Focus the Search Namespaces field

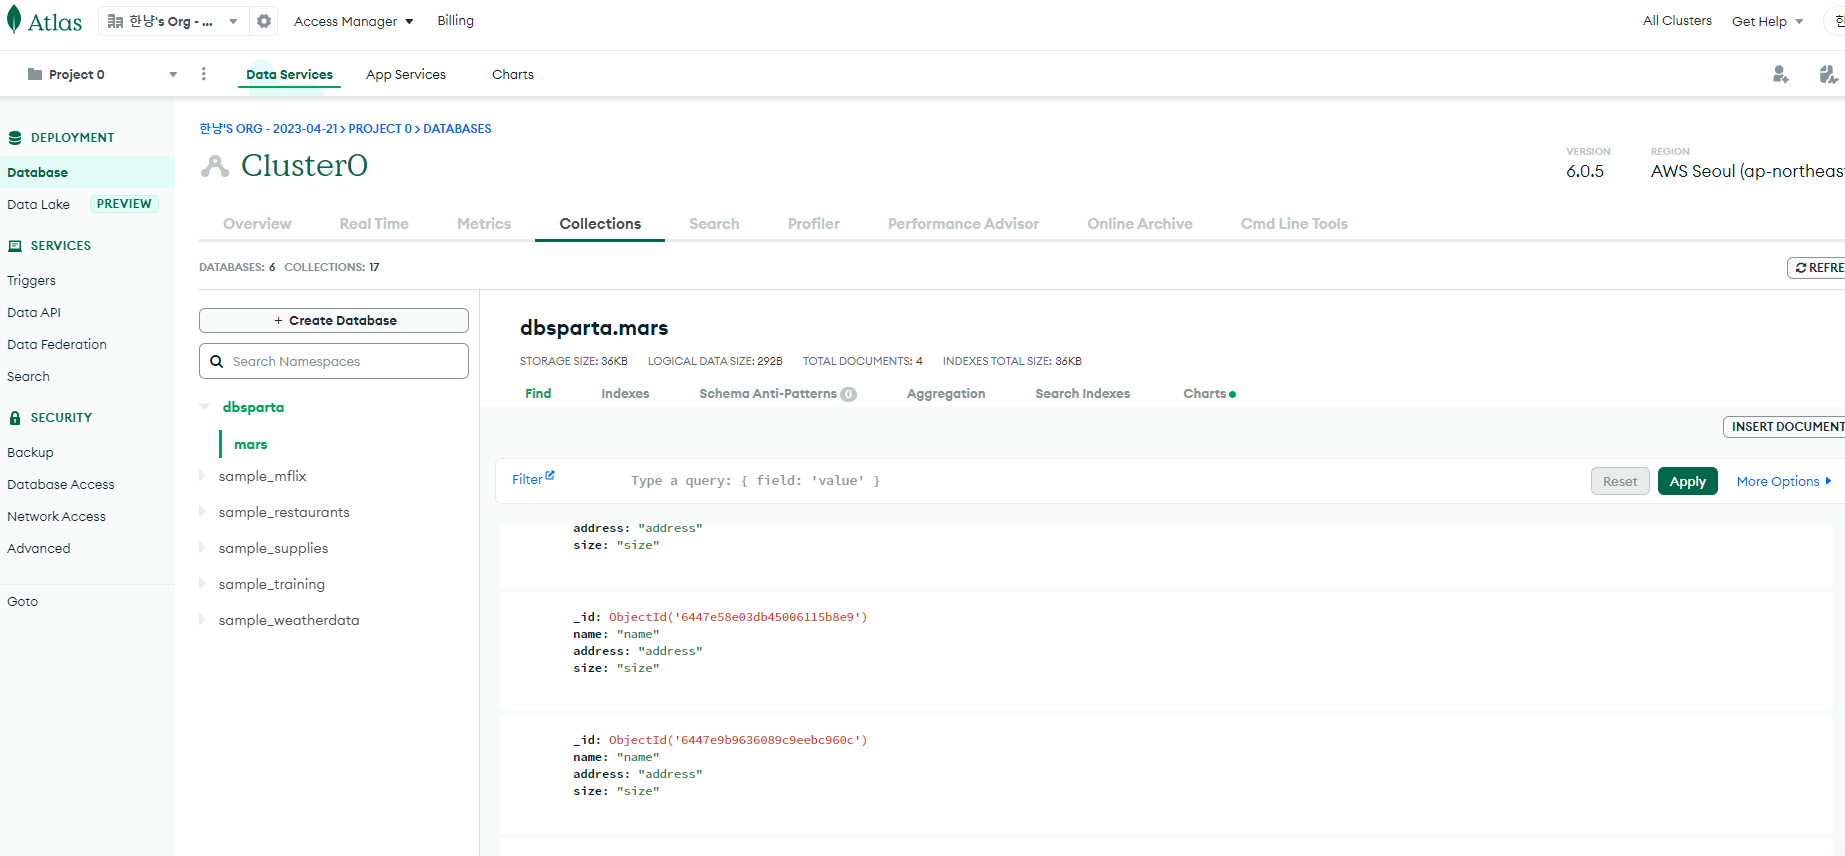click(334, 361)
